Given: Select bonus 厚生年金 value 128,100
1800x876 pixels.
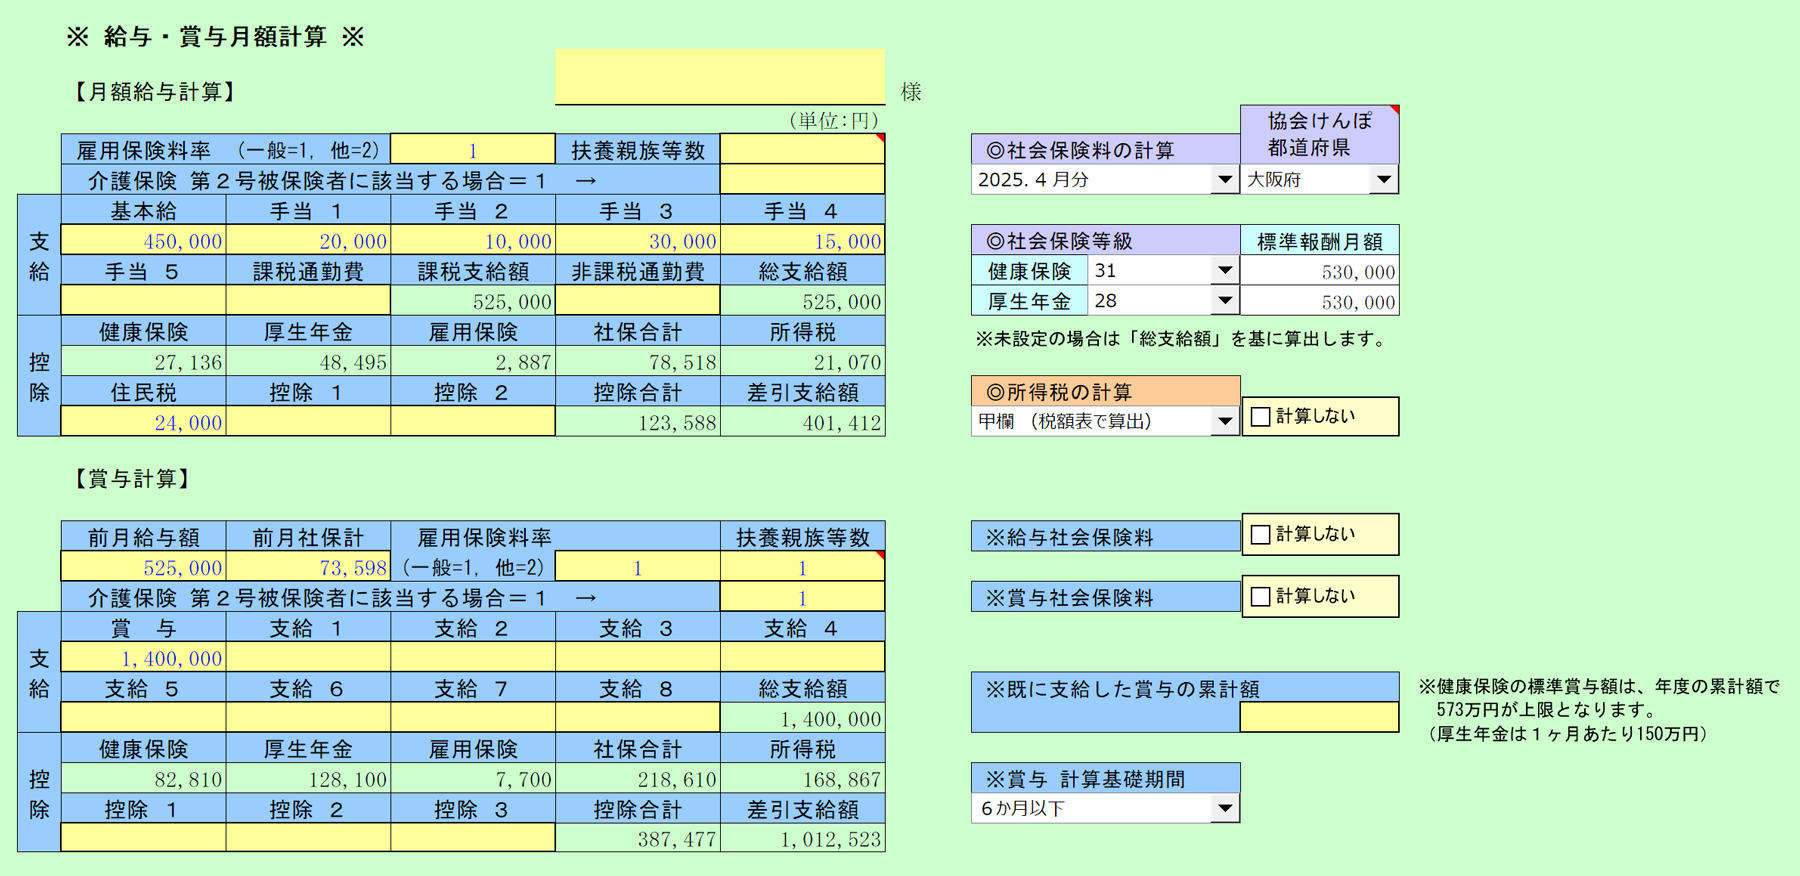Looking at the screenshot, I should (308, 779).
